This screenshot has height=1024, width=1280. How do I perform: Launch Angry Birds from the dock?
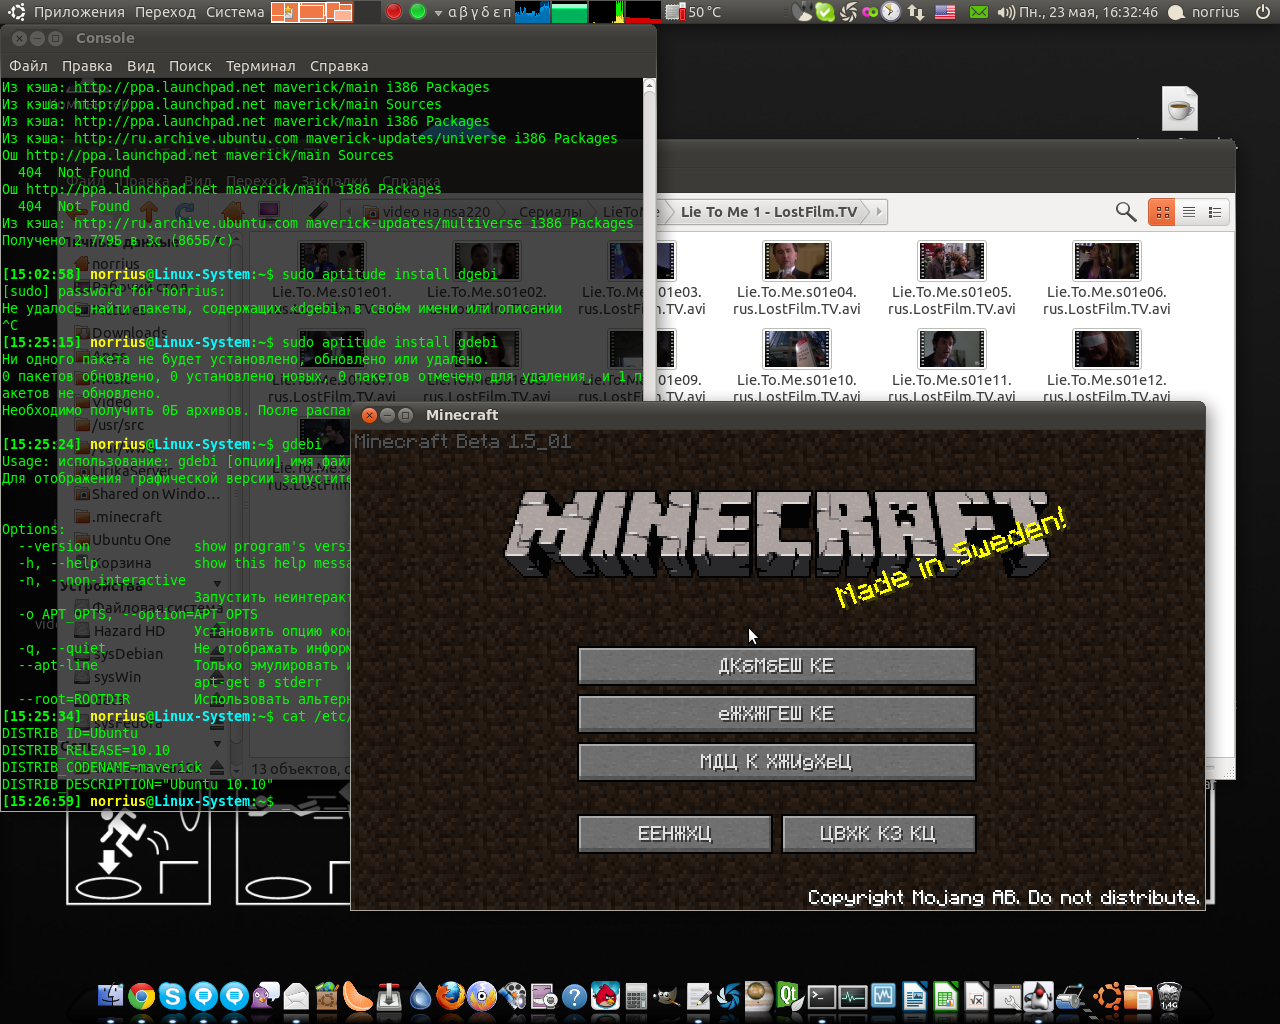[x=606, y=996]
